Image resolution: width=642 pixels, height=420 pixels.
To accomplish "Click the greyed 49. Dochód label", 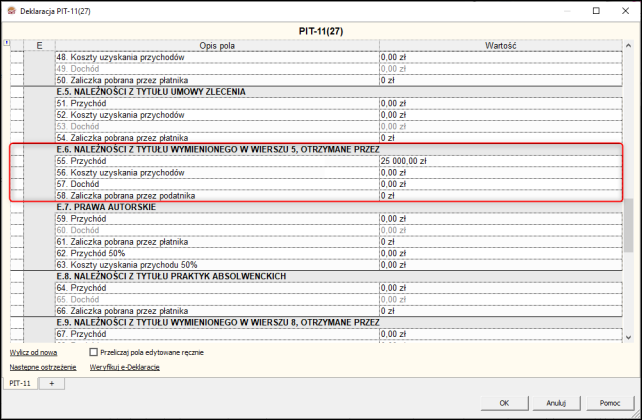I will coord(78,69).
